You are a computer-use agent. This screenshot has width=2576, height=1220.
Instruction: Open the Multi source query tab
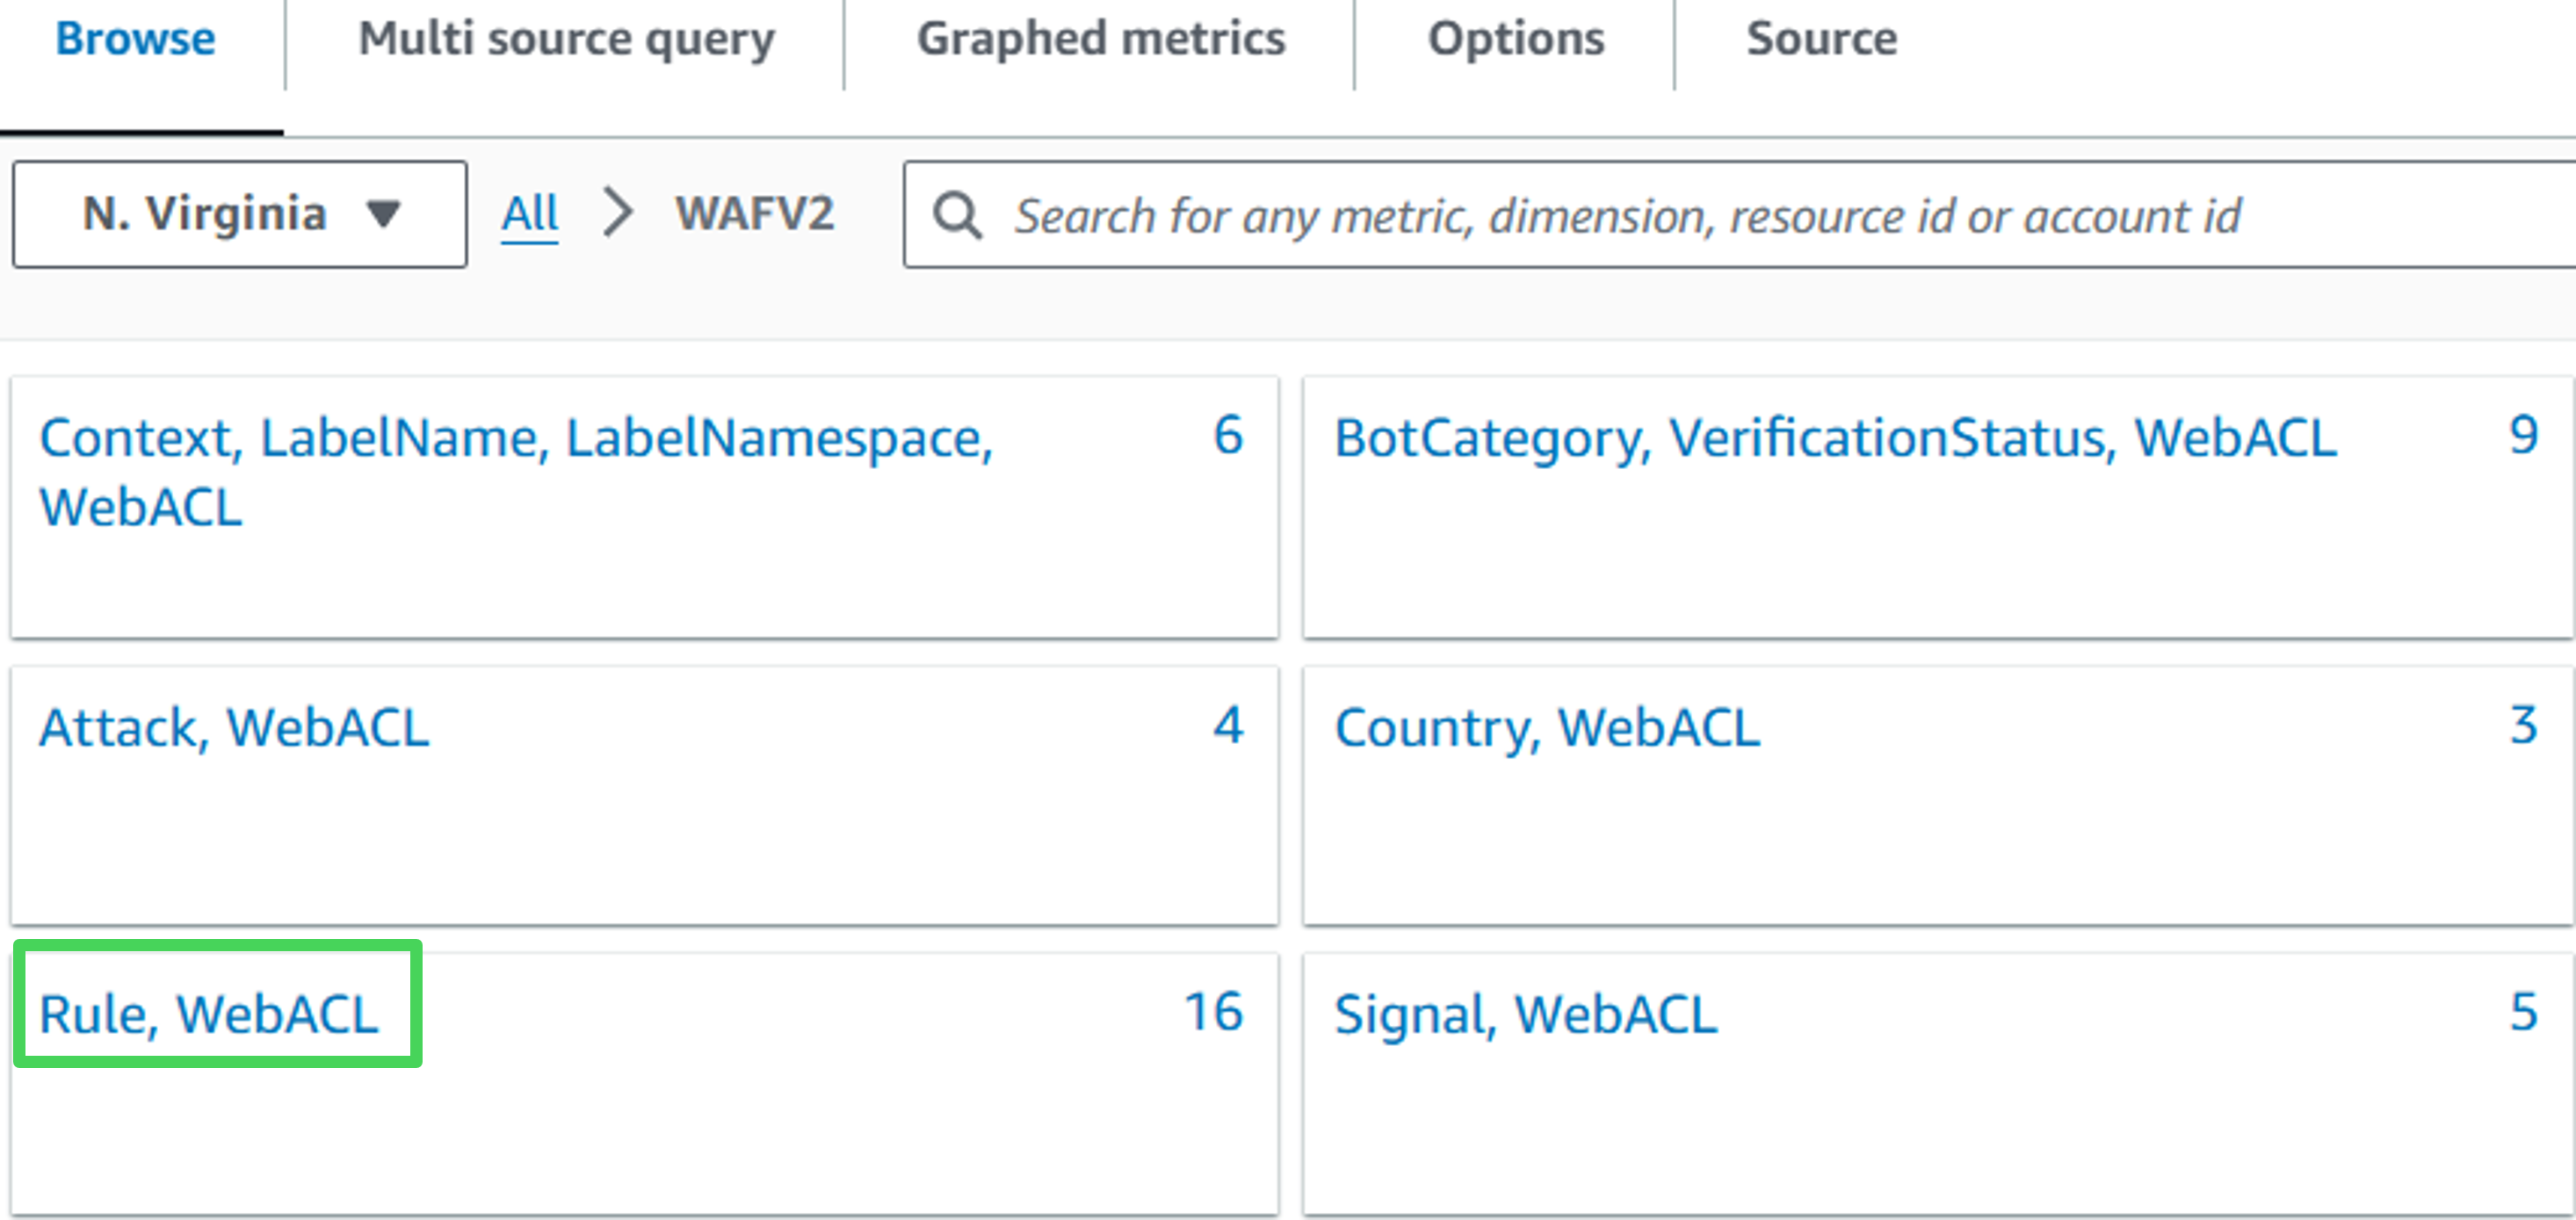[566, 40]
